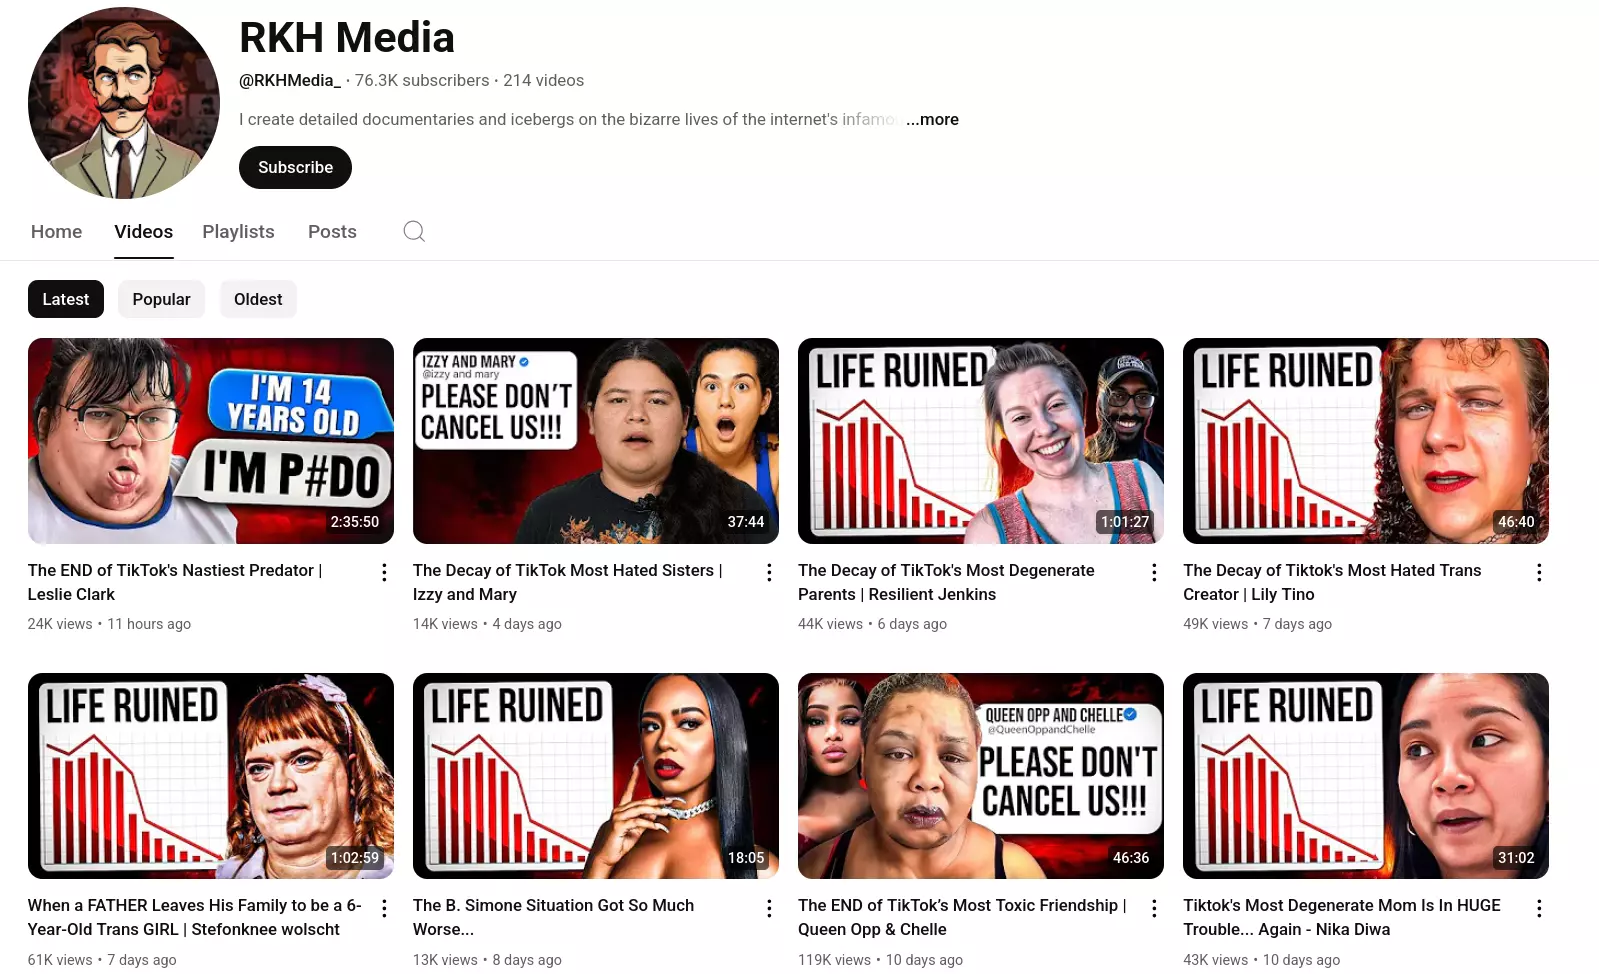The image size is (1599, 974).
Task: Click '24K views' under Leslie Clark video
Action: (x=60, y=624)
